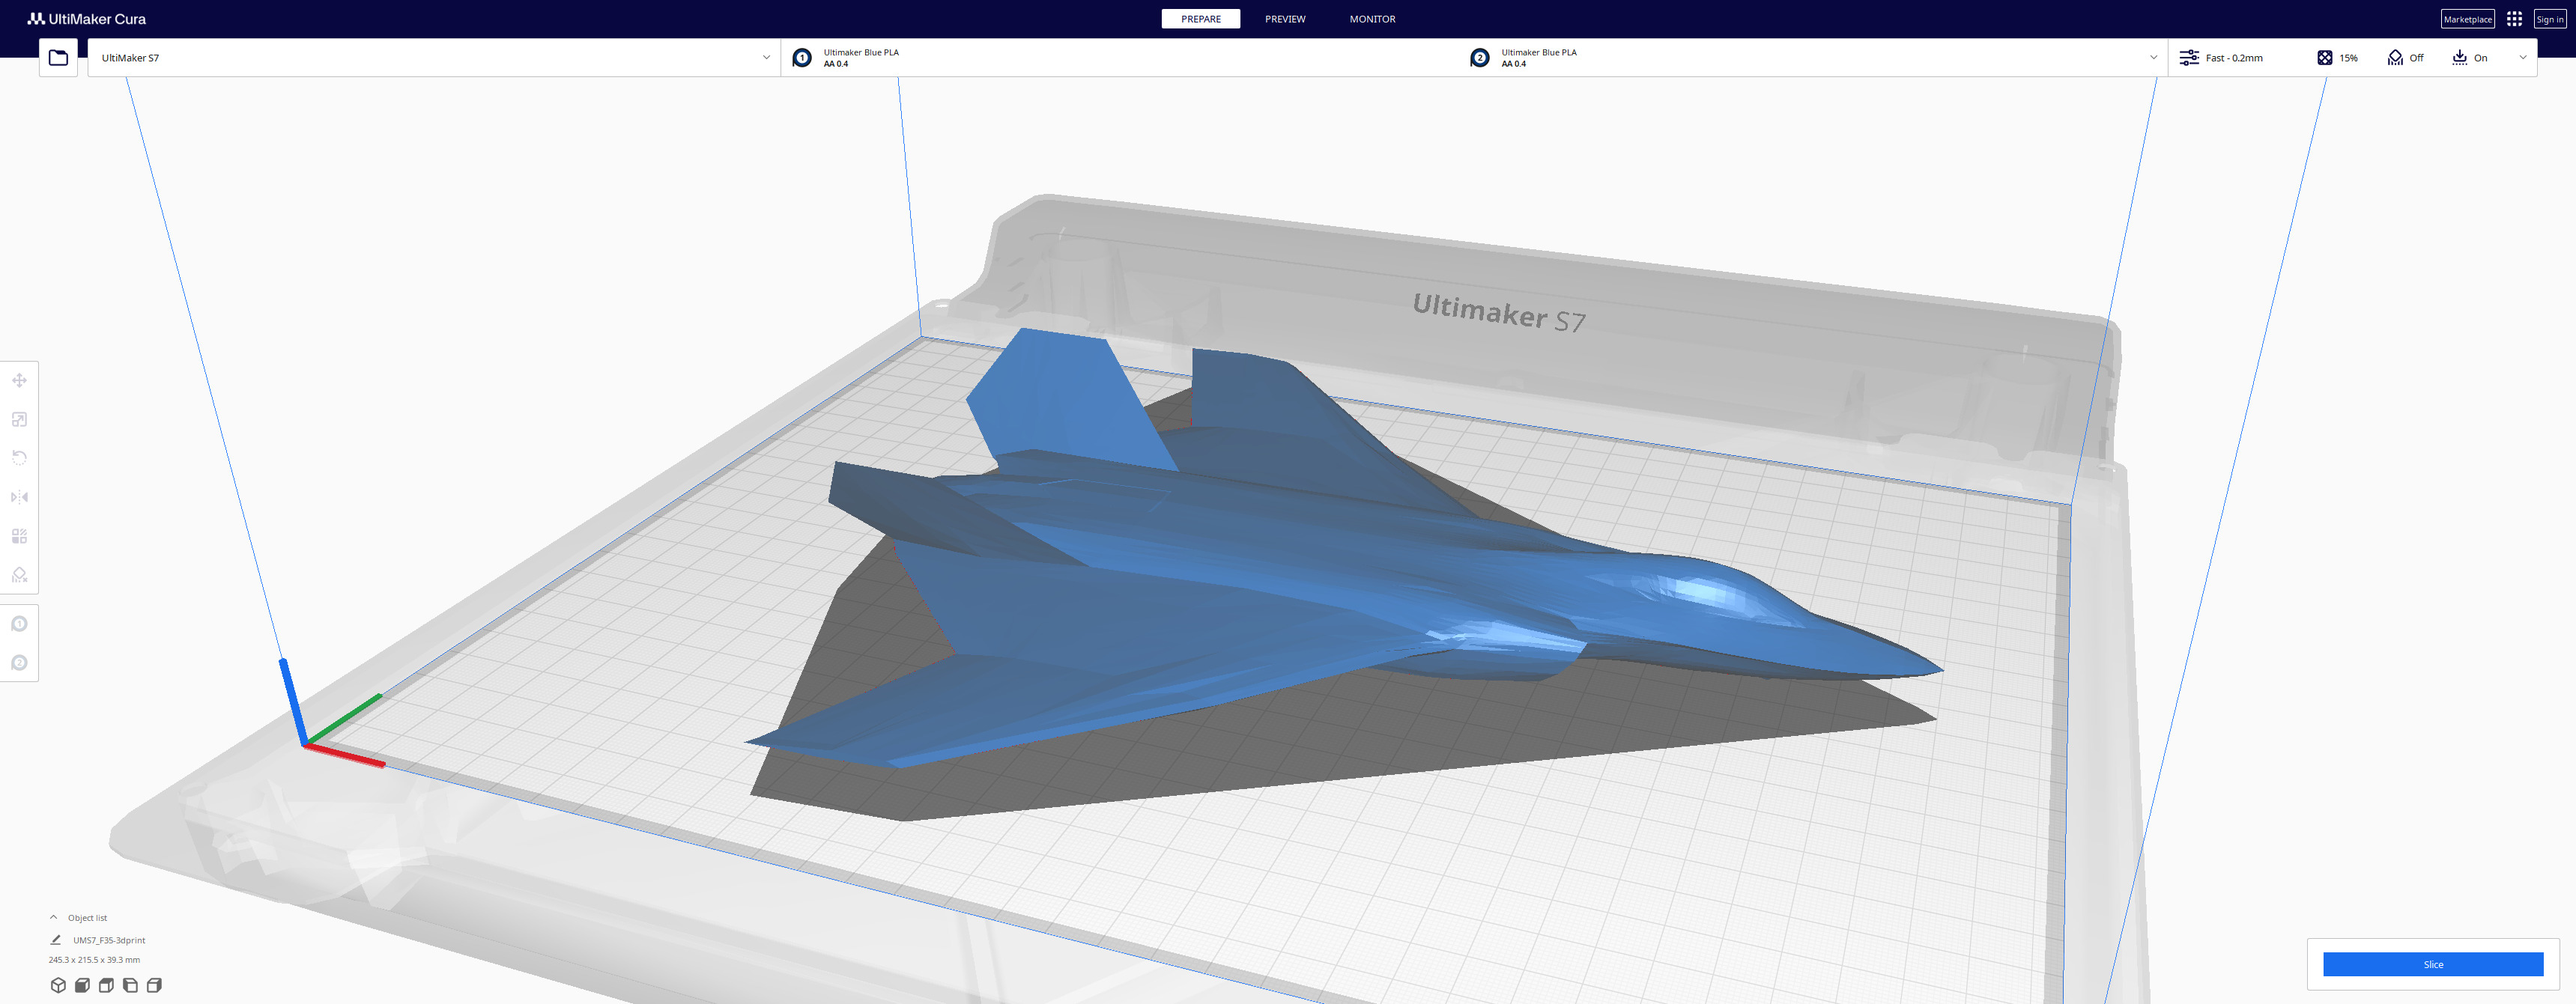Screen dimensions: 2576x1004
Task: Select UMS7_F35-3dprint in object list
Action: coord(109,940)
